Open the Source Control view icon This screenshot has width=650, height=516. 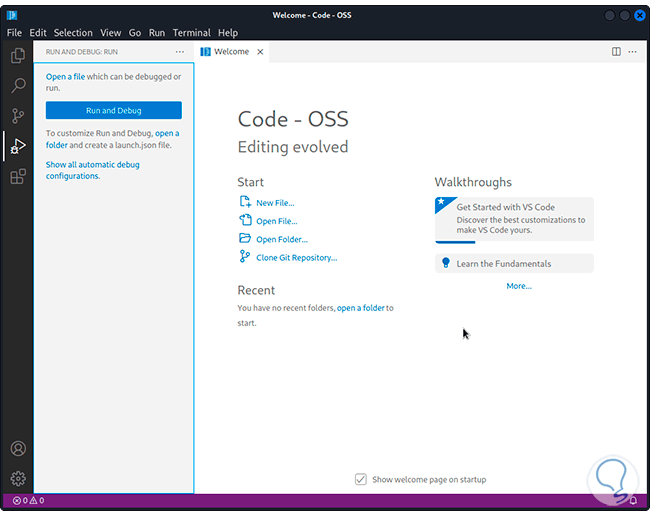pos(17,116)
